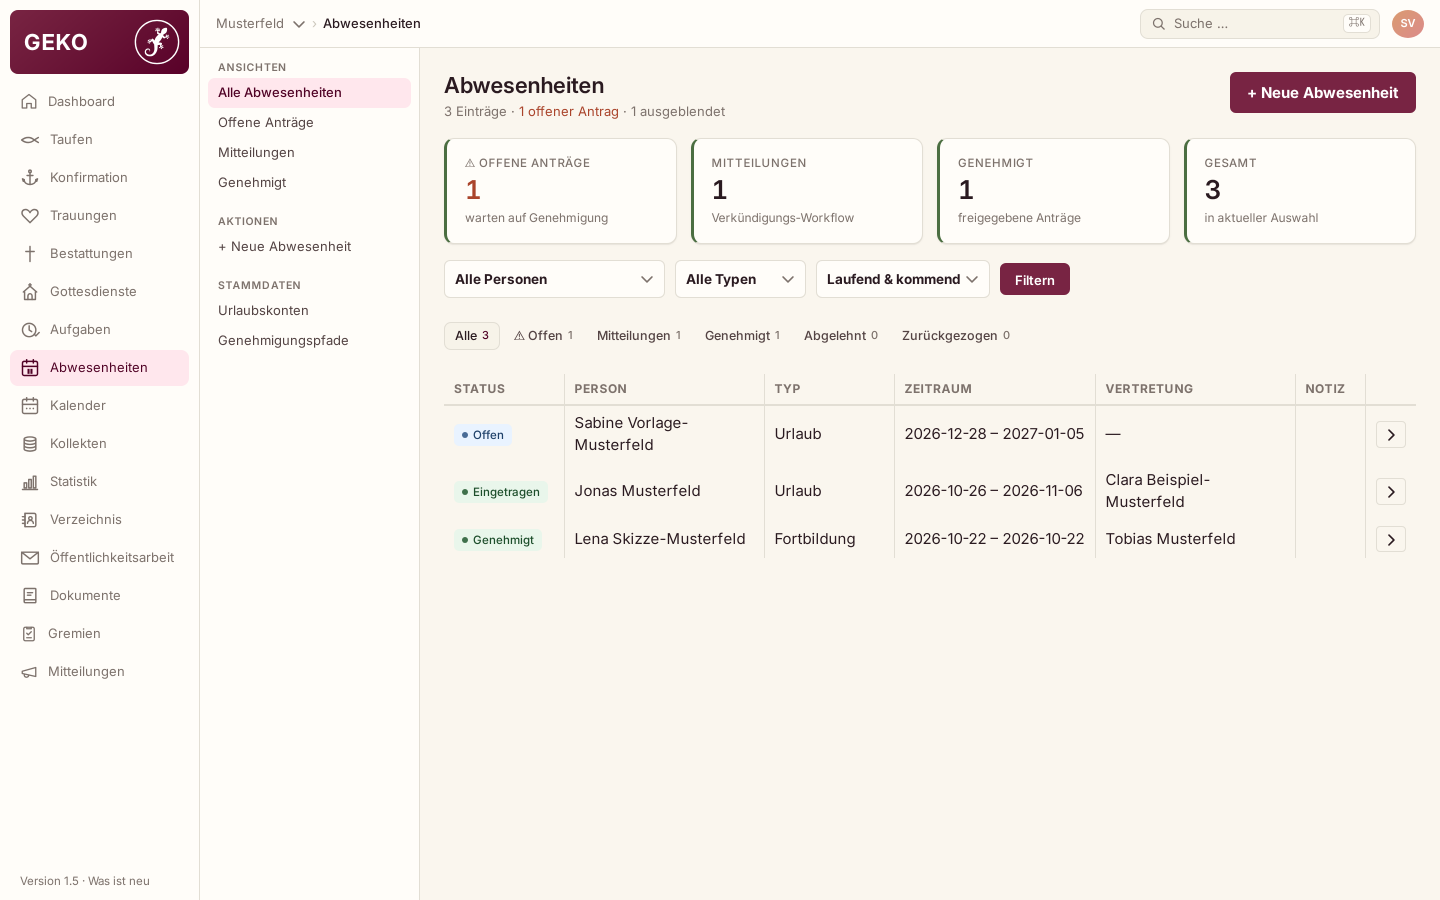Open Kollekten via its coin stack icon

click(30, 444)
